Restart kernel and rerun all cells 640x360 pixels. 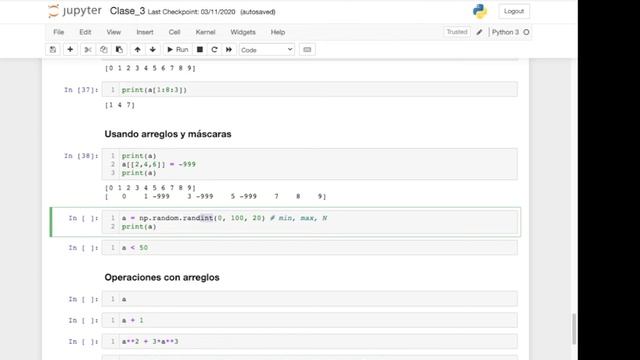[229, 50]
